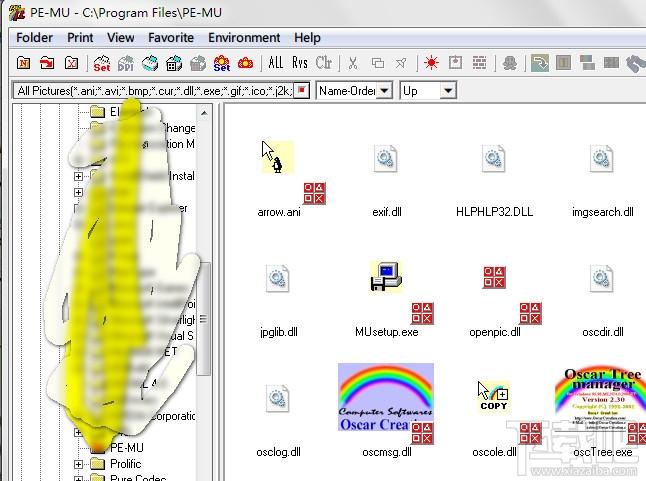Select the jpglib.dll file icon
The width and height of the screenshot is (646, 481).
[278, 278]
